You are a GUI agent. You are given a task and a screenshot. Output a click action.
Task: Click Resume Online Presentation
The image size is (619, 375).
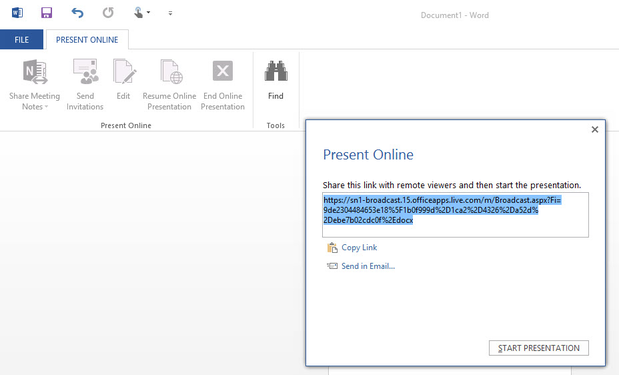169,85
